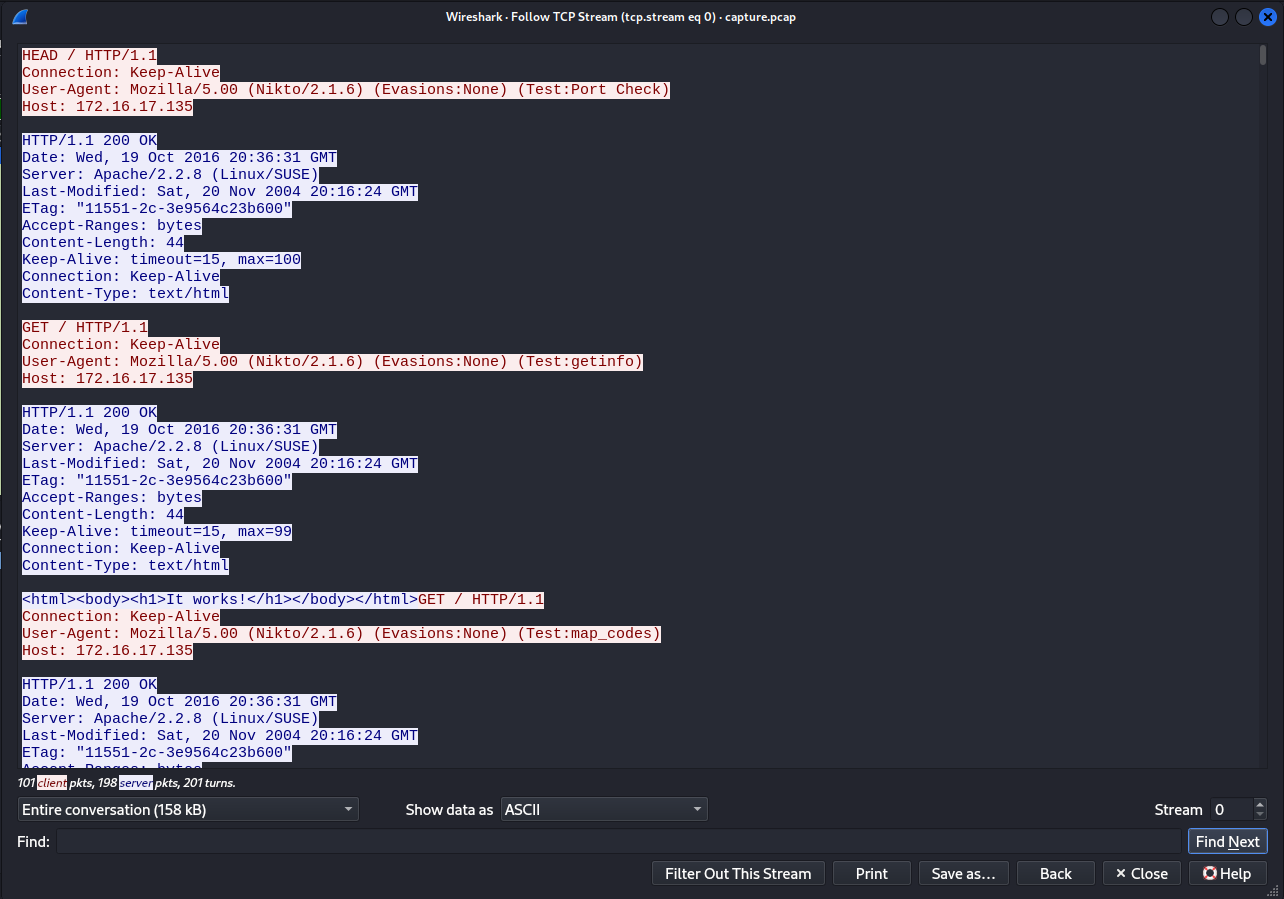1284x899 pixels.
Task: Open the Show data as ASCII dropdown
Action: coord(604,809)
